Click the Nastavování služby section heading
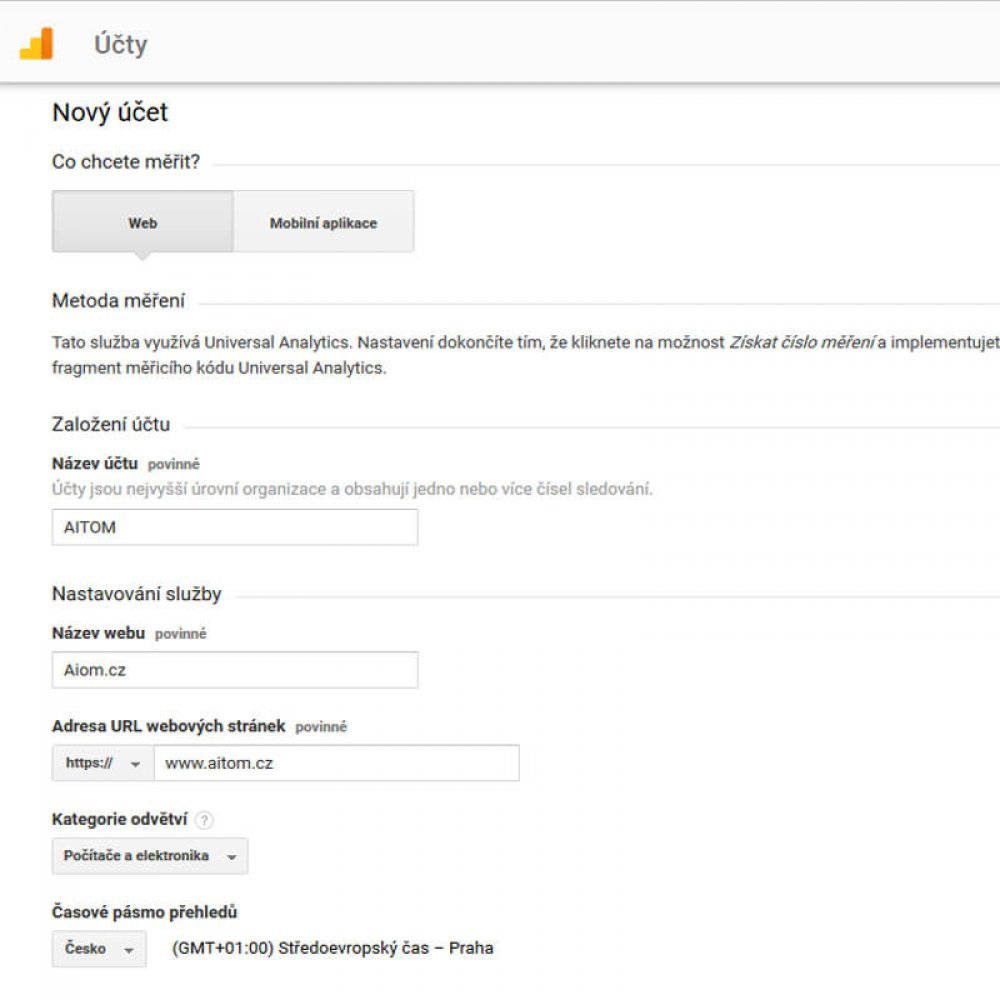 pos(136,594)
